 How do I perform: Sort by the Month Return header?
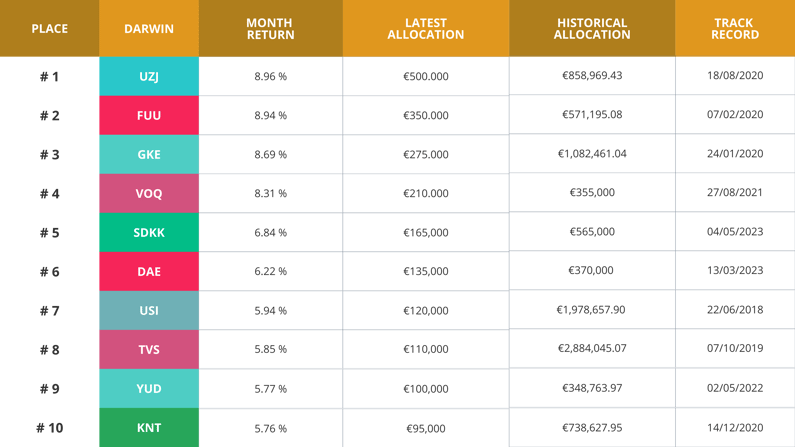[x=270, y=29]
